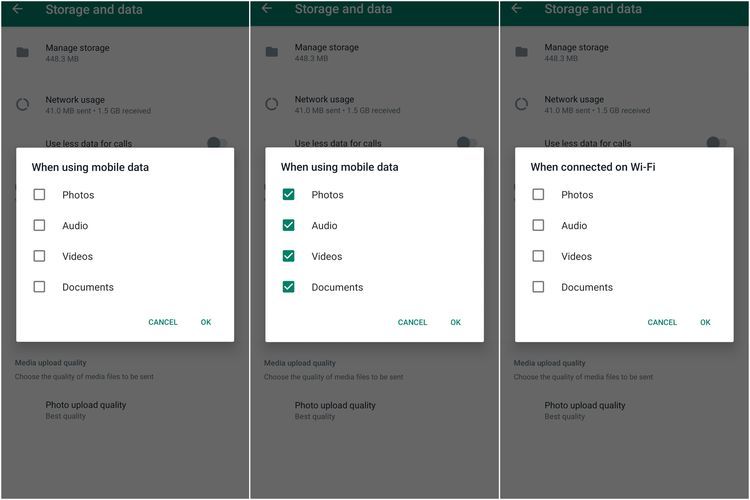Confirm OK in the left mobile data dialog
750x500 pixels.
point(206,322)
